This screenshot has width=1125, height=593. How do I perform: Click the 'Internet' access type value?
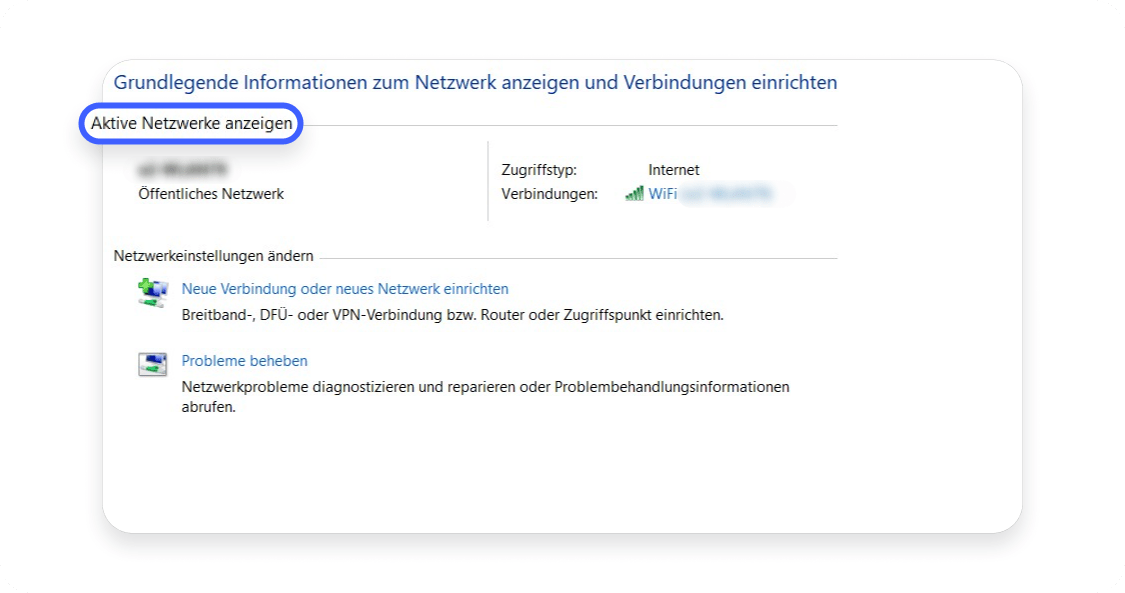pyautogui.click(x=673, y=170)
